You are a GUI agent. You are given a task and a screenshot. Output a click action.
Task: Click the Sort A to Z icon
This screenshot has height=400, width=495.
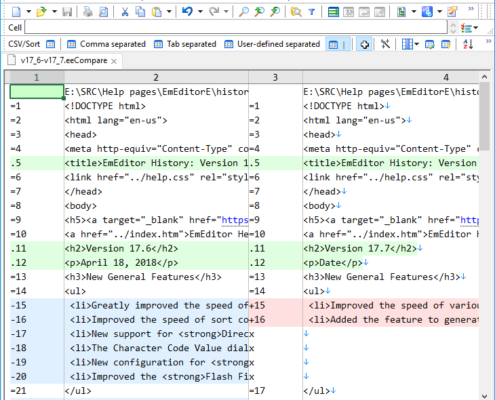click(x=468, y=44)
